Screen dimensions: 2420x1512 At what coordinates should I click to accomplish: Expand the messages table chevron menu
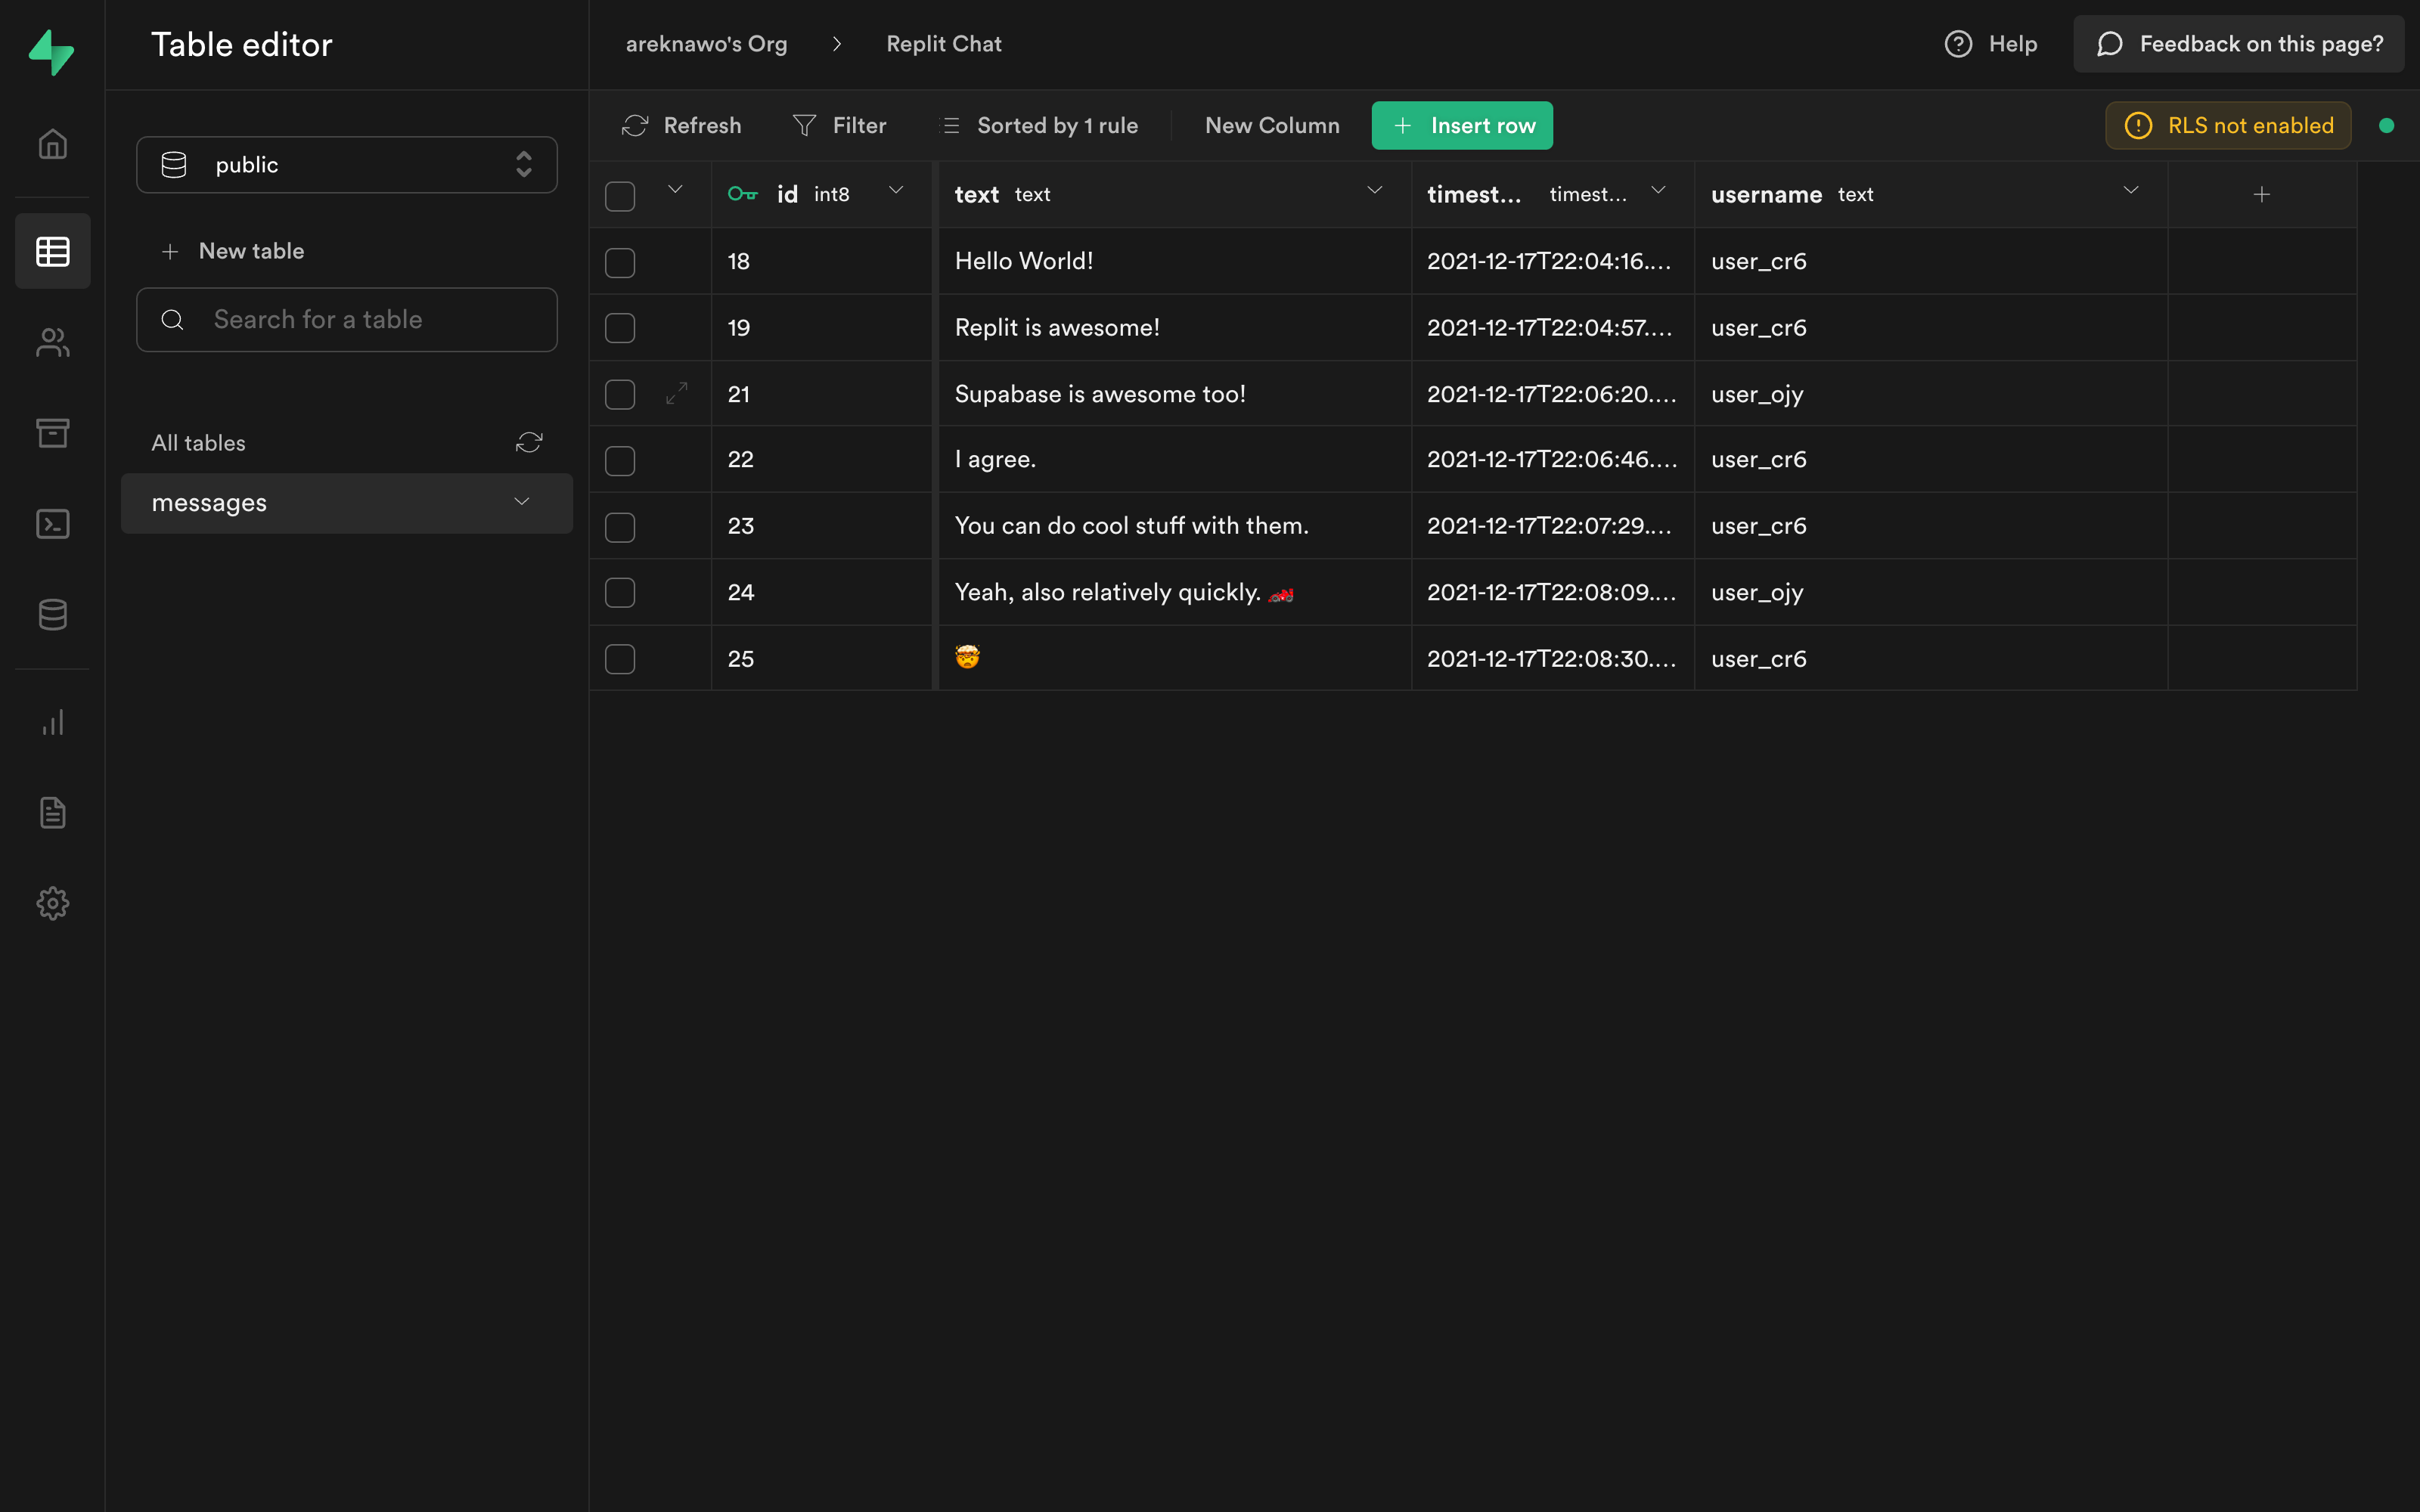(x=521, y=502)
